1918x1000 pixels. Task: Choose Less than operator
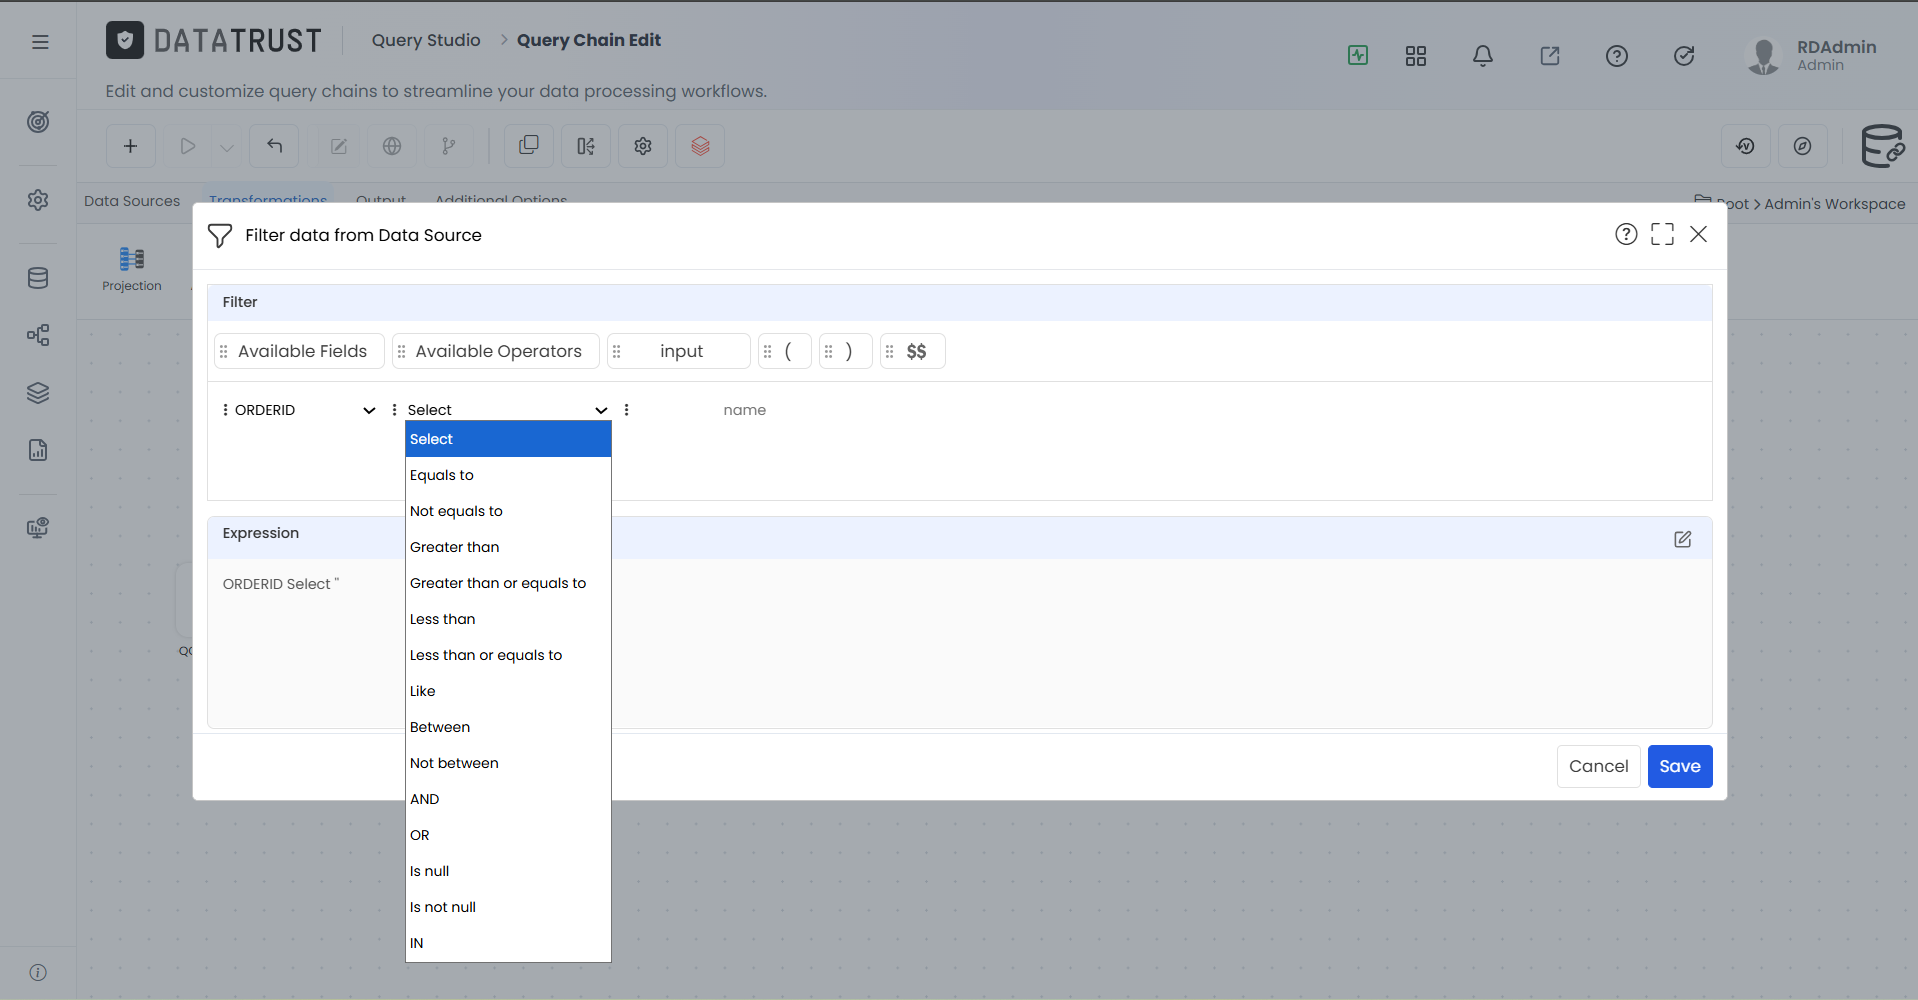(508, 619)
